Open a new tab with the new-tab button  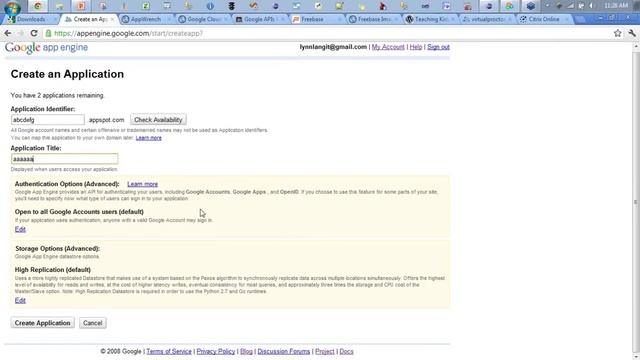[x=580, y=19]
